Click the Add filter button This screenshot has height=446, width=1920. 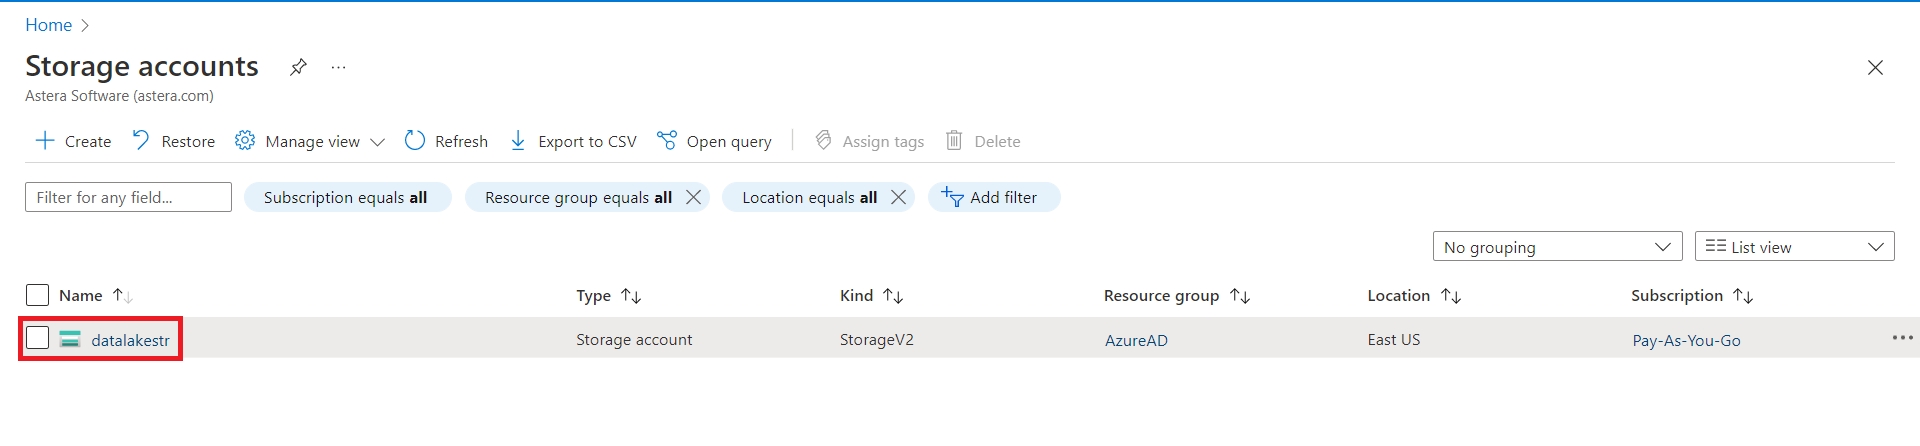[x=993, y=197]
